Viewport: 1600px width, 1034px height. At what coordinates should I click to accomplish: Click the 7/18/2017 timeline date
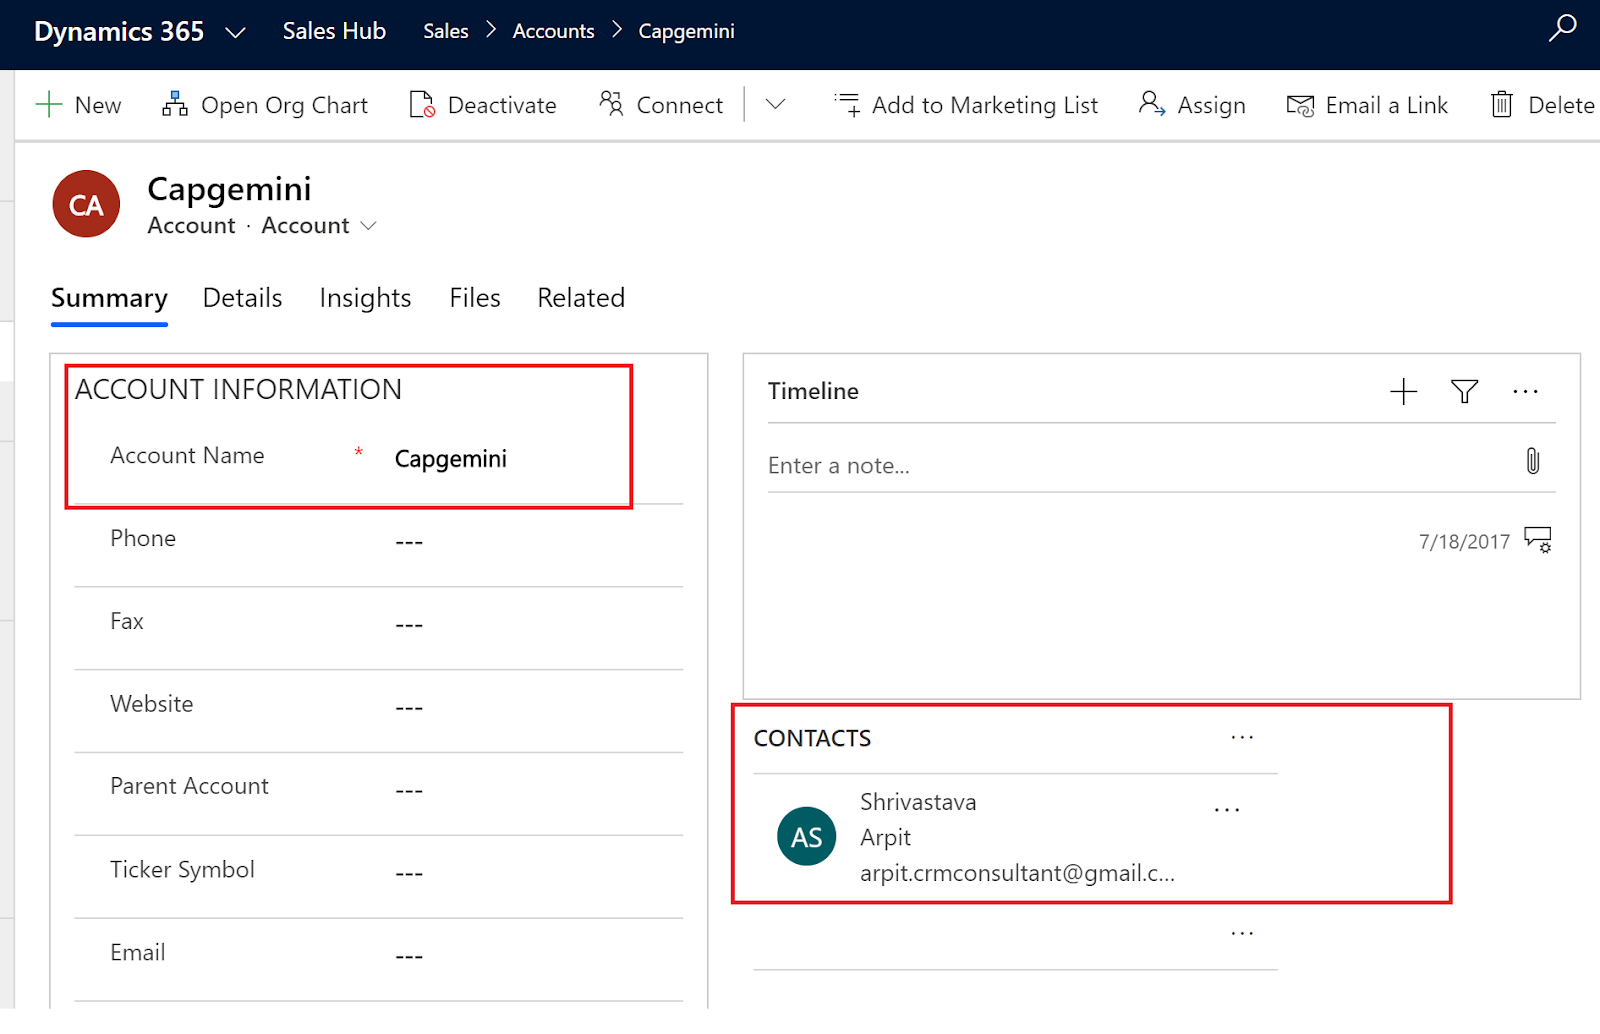point(1464,541)
